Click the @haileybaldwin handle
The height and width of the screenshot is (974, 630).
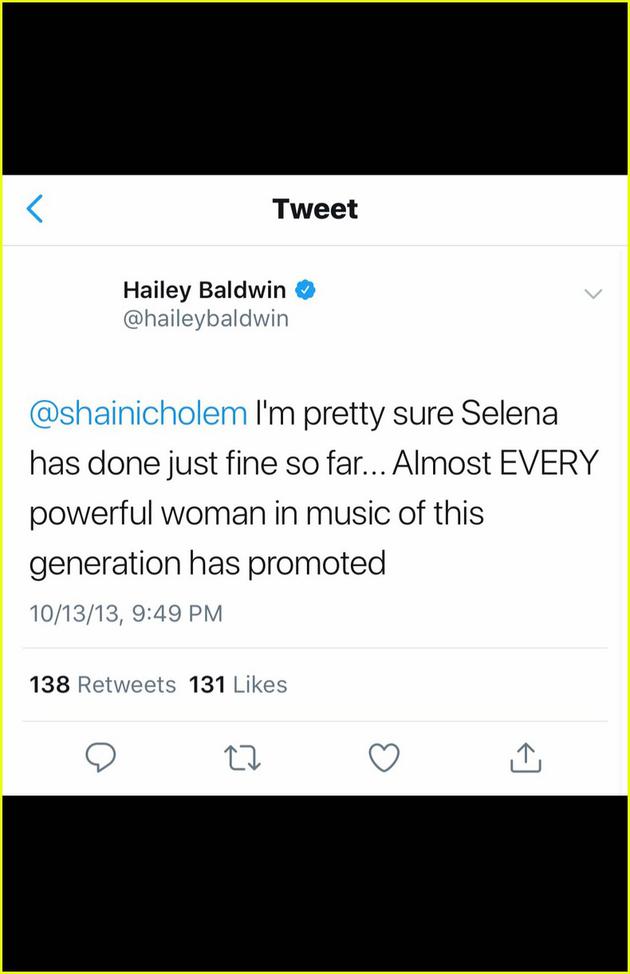[205, 318]
